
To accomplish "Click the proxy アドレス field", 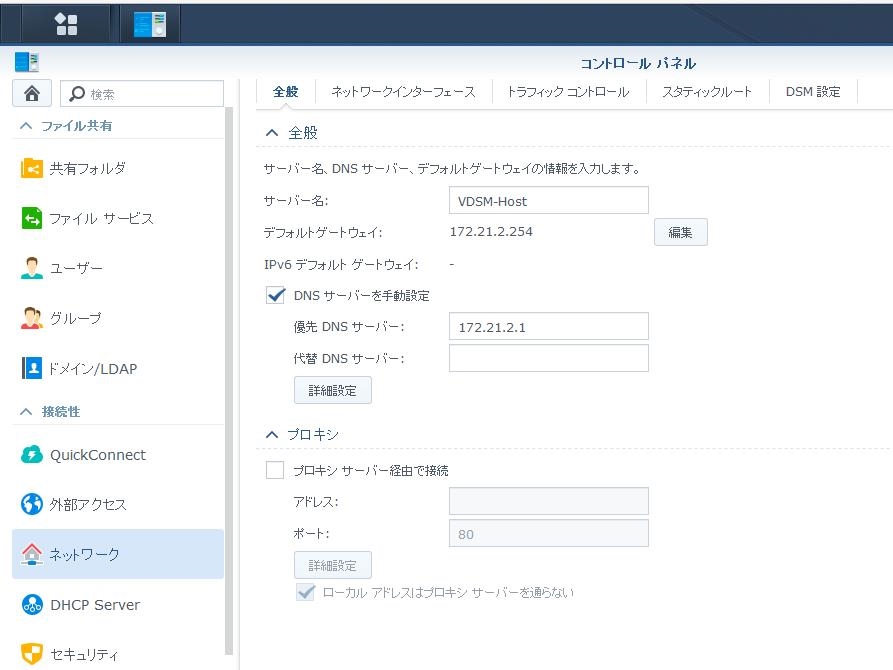I will pyautogui.click(x=548, y=501).
